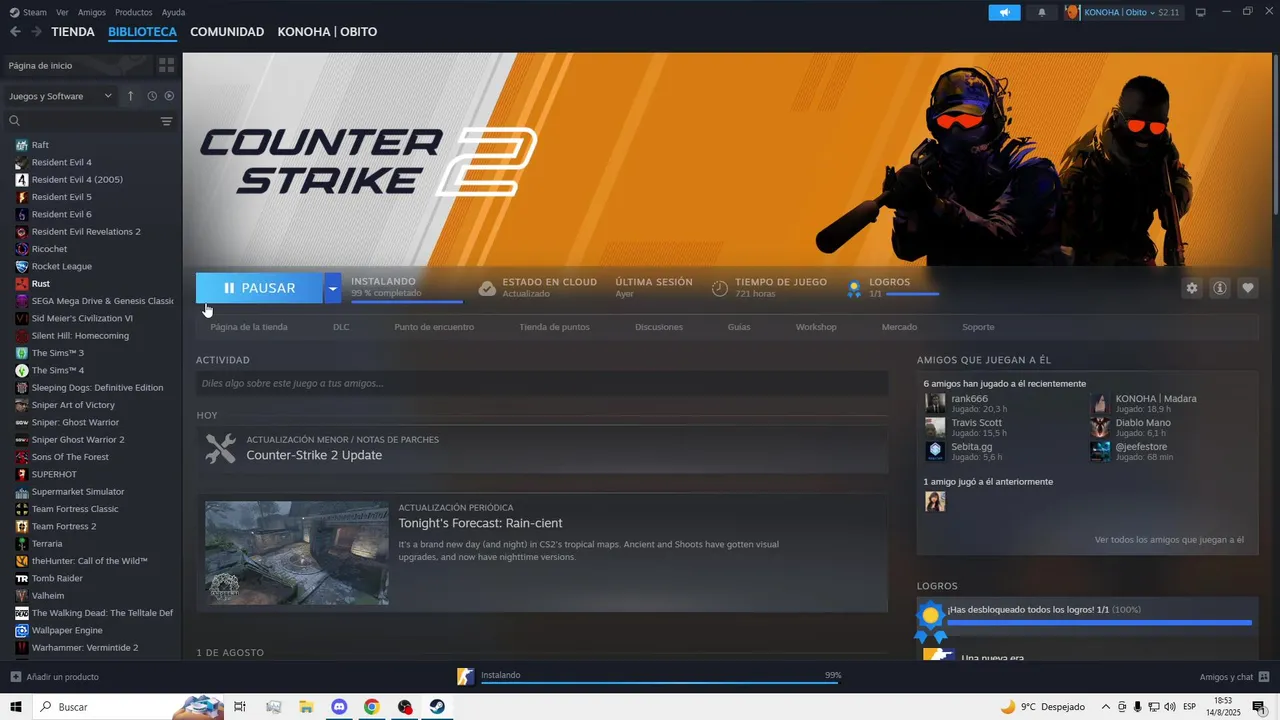1280x720 pixels.
Task: Click the Pausar download button
Action: (x=260, y=288)
